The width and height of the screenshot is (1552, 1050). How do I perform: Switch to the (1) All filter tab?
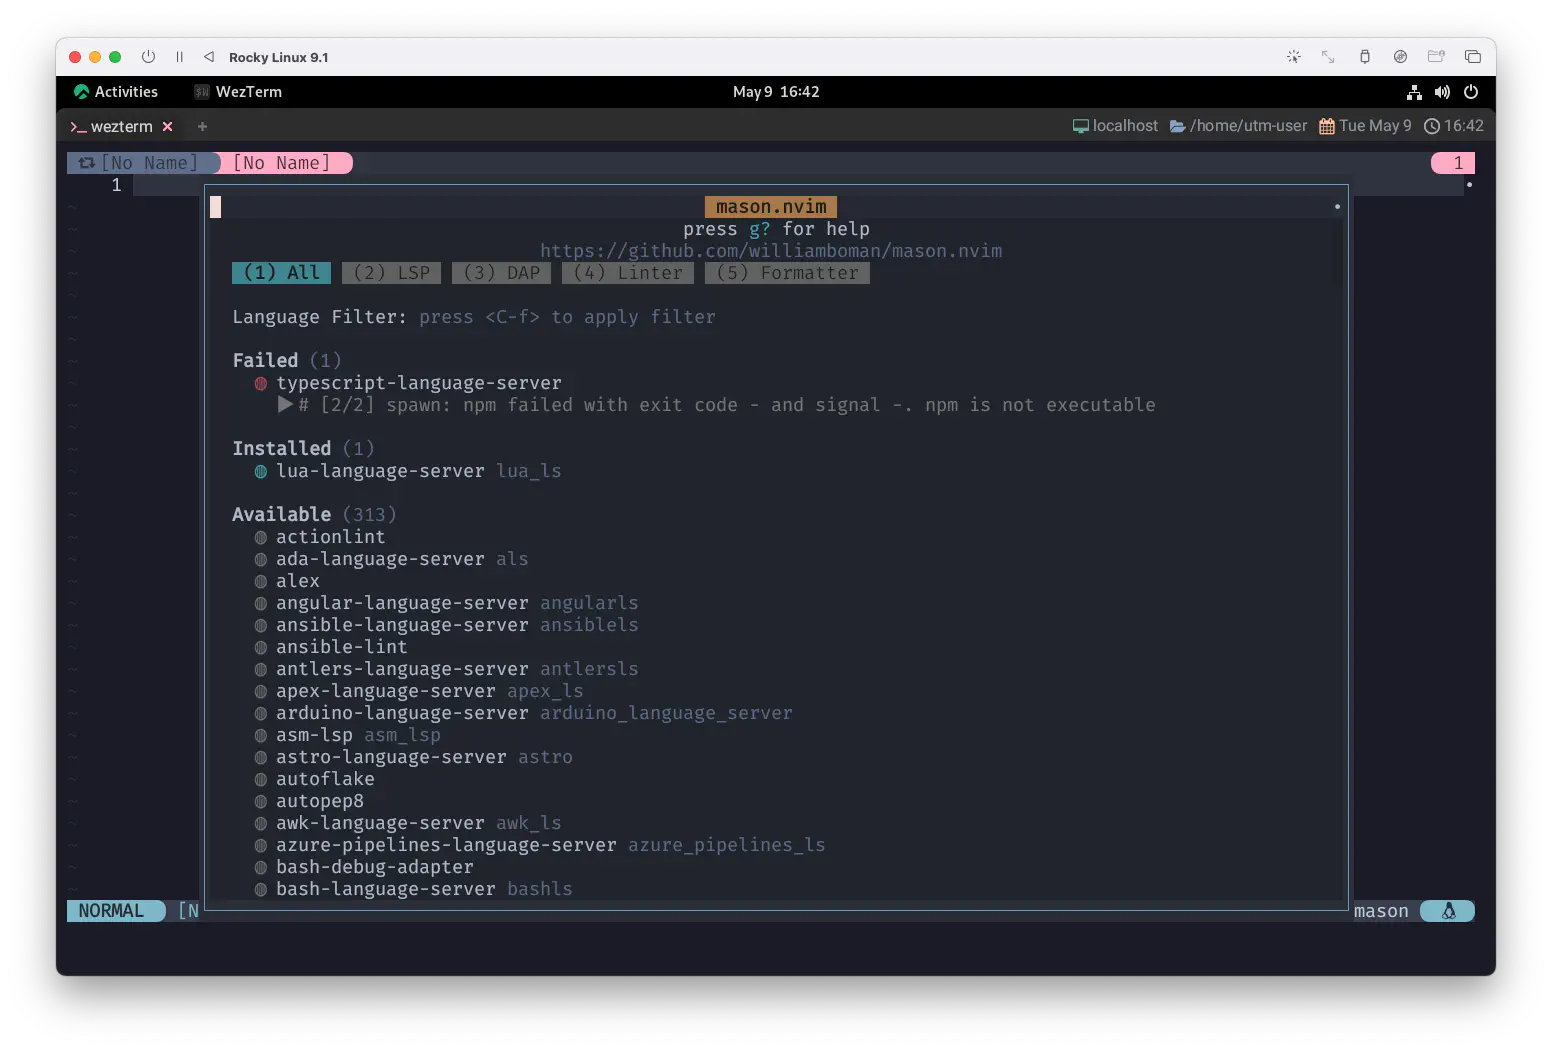pyautogui.click(x=281, y=273)
